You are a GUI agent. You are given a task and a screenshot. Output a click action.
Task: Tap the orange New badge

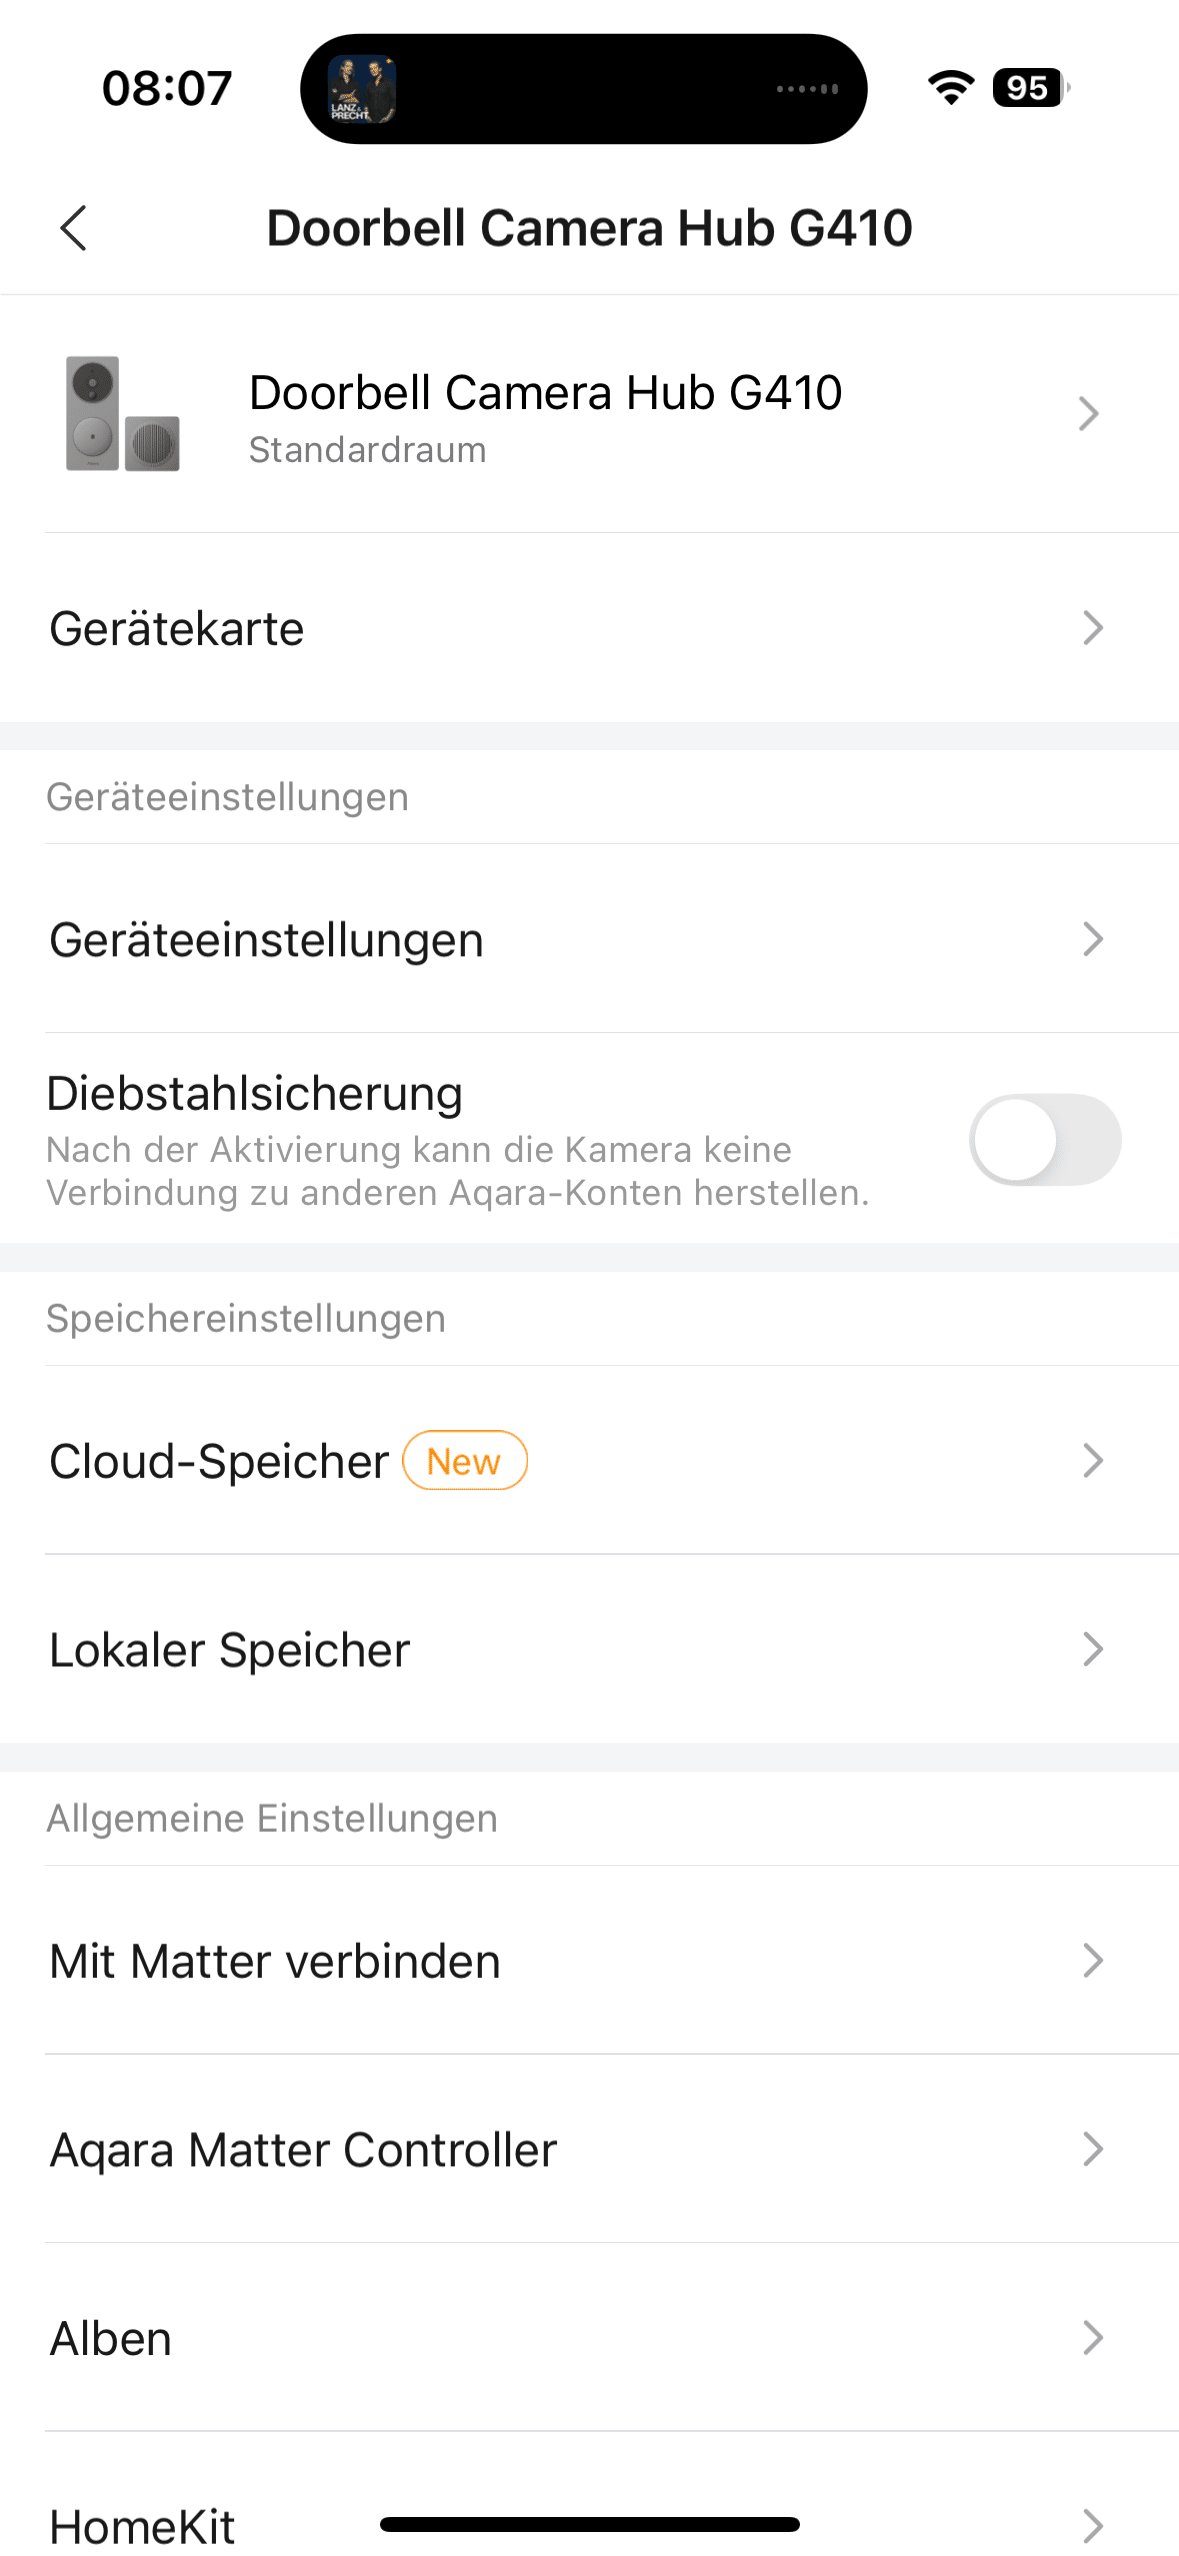coord(464,1461)
